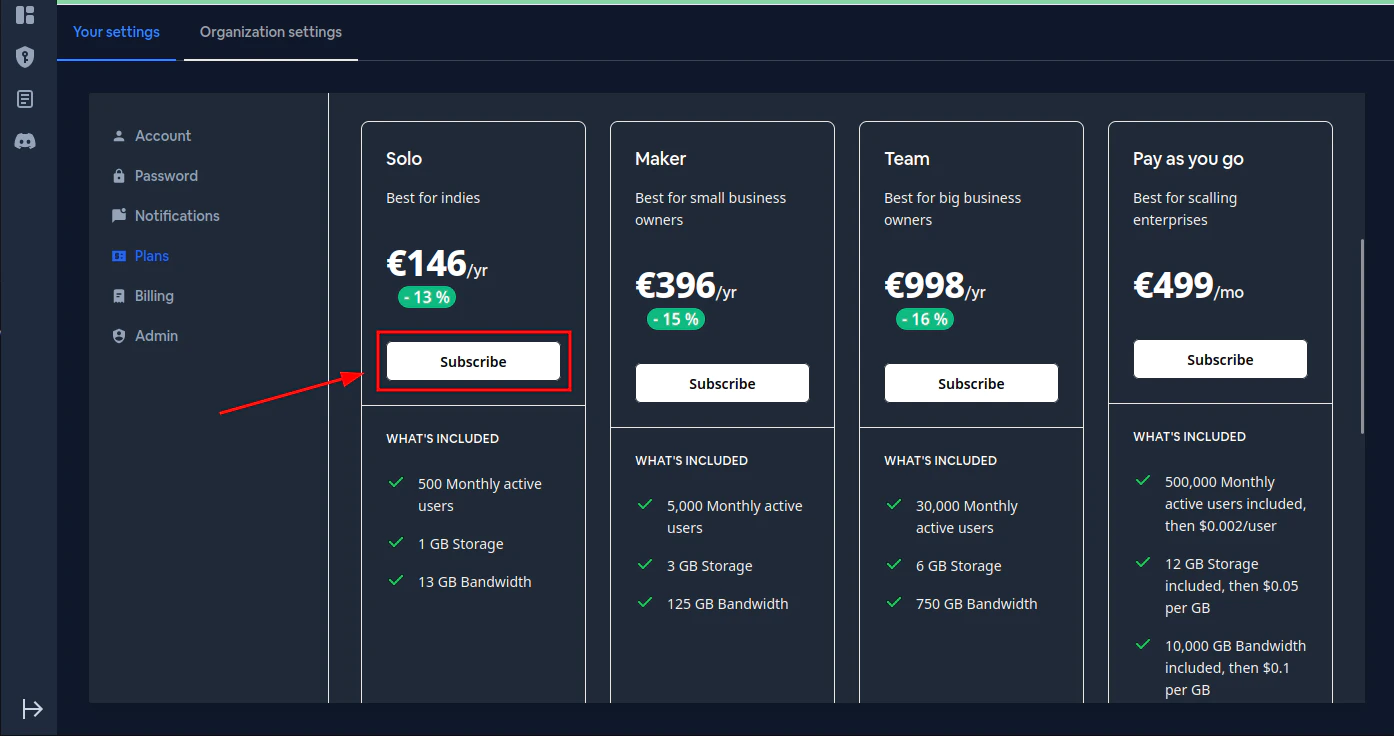Click the Admin shield icon
Viewport: 1394px width, 736px height.
click(x=119, y=336)
